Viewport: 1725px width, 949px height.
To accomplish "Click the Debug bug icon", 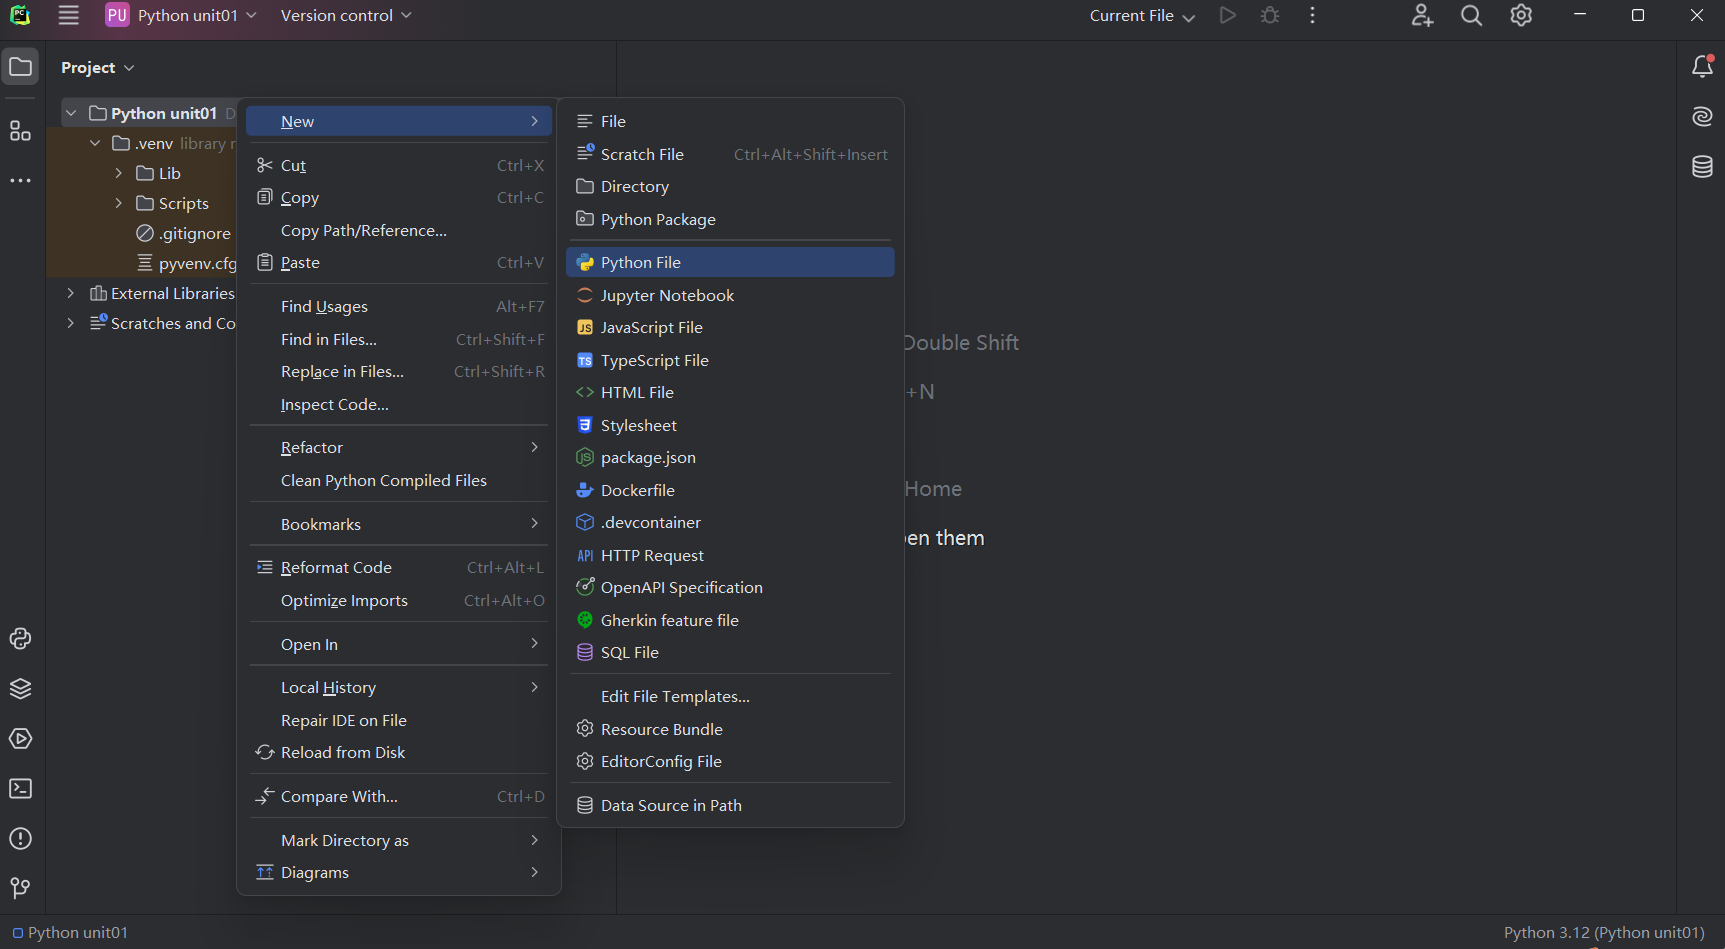I will tap(1270, 15).
